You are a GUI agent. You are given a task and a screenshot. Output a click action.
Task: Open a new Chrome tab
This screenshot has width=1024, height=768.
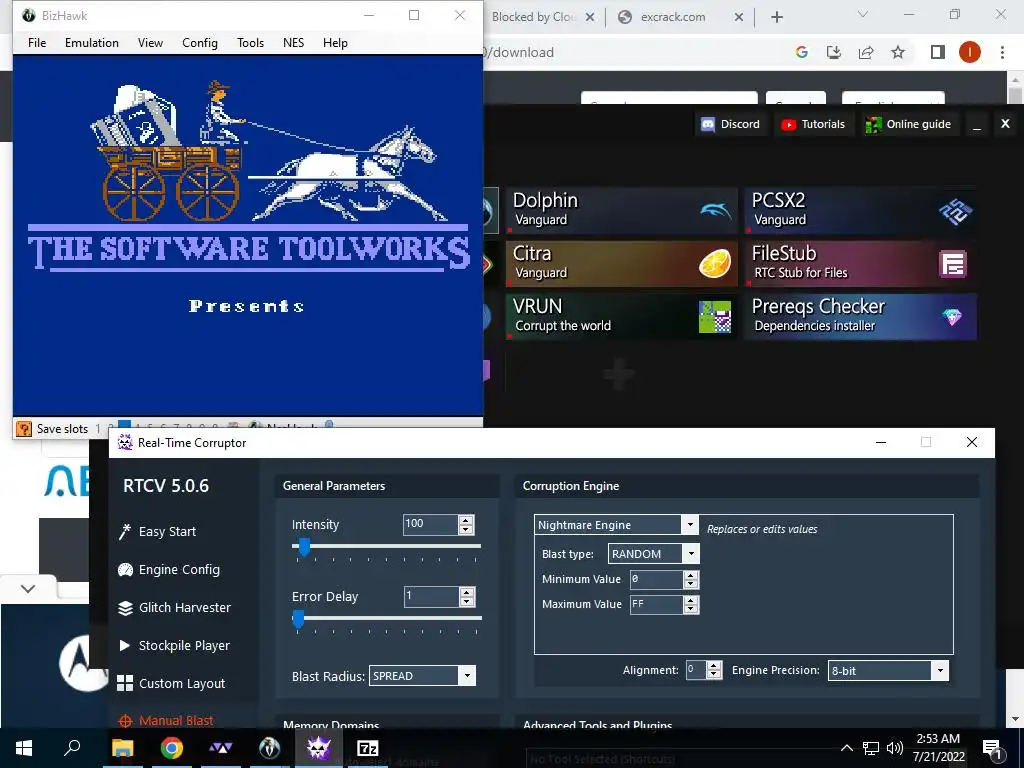[x=776, y=17]
